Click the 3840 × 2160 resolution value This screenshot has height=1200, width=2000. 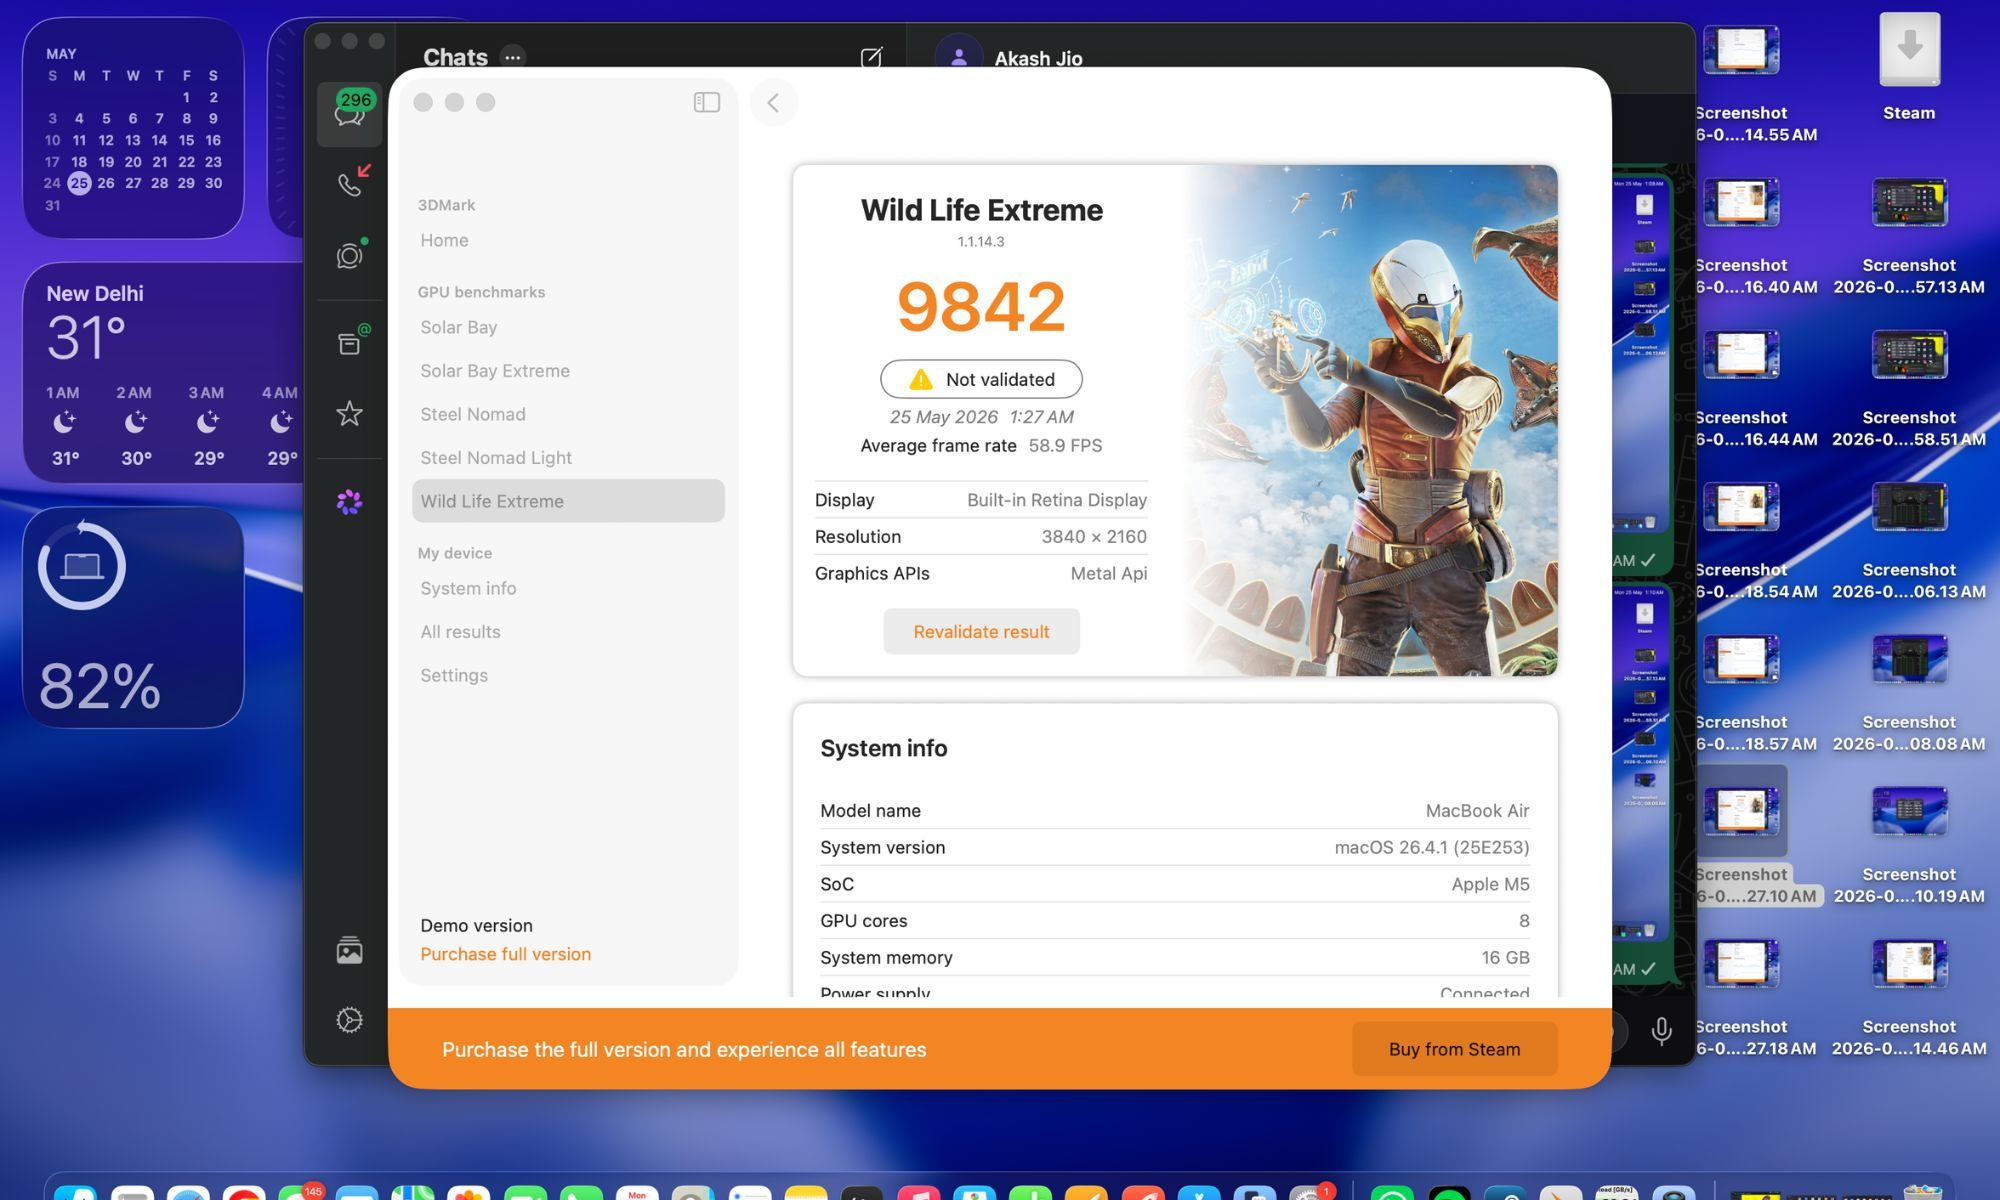1094,537
